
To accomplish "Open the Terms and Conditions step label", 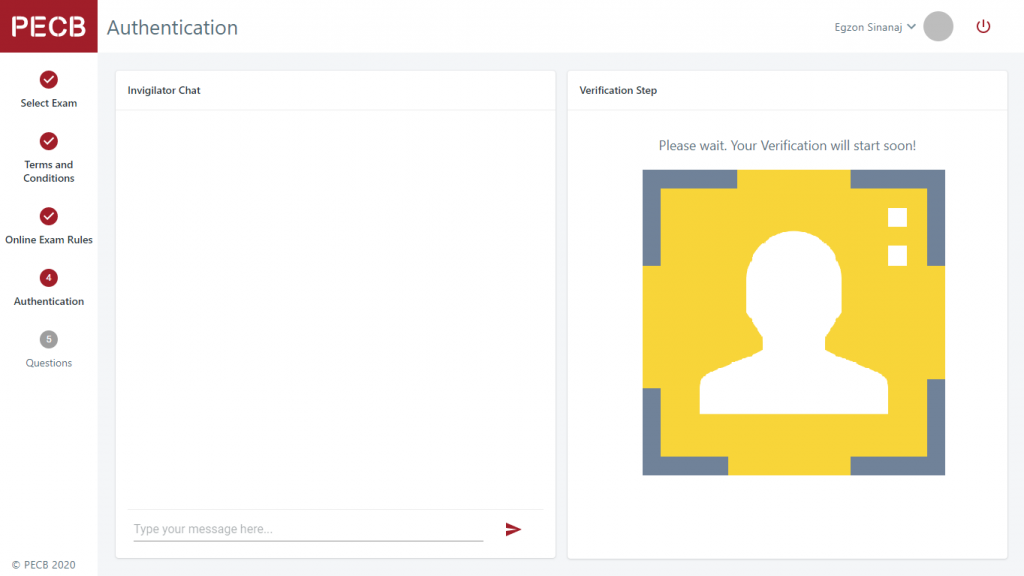I will pos(49,171).
